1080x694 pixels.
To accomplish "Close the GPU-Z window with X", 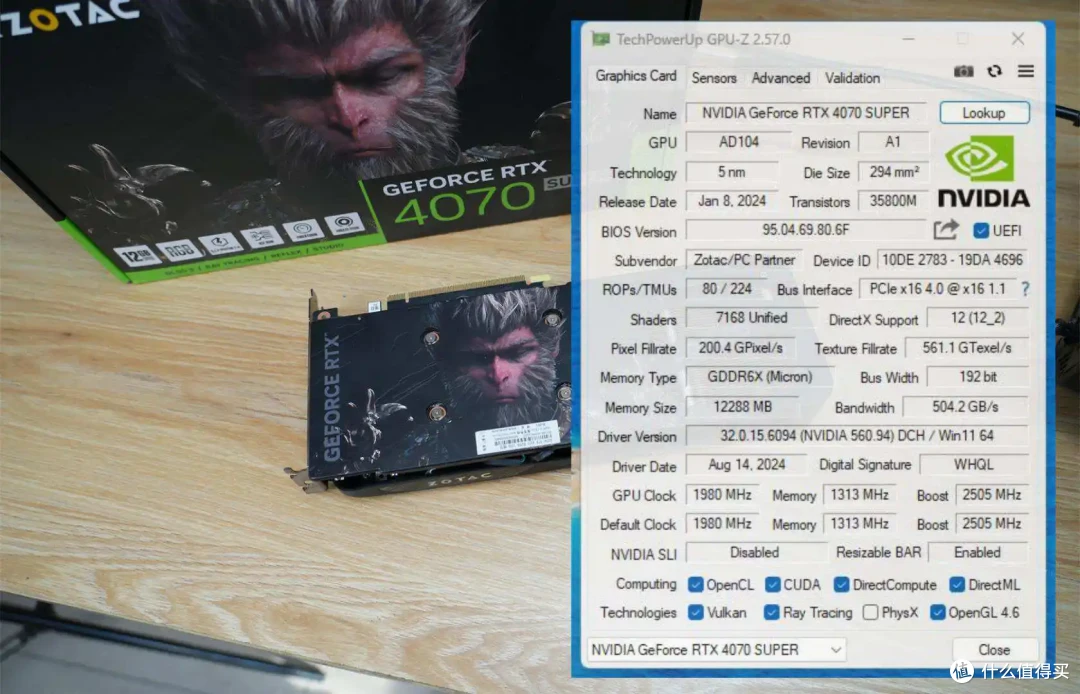I will [1018, 39].
